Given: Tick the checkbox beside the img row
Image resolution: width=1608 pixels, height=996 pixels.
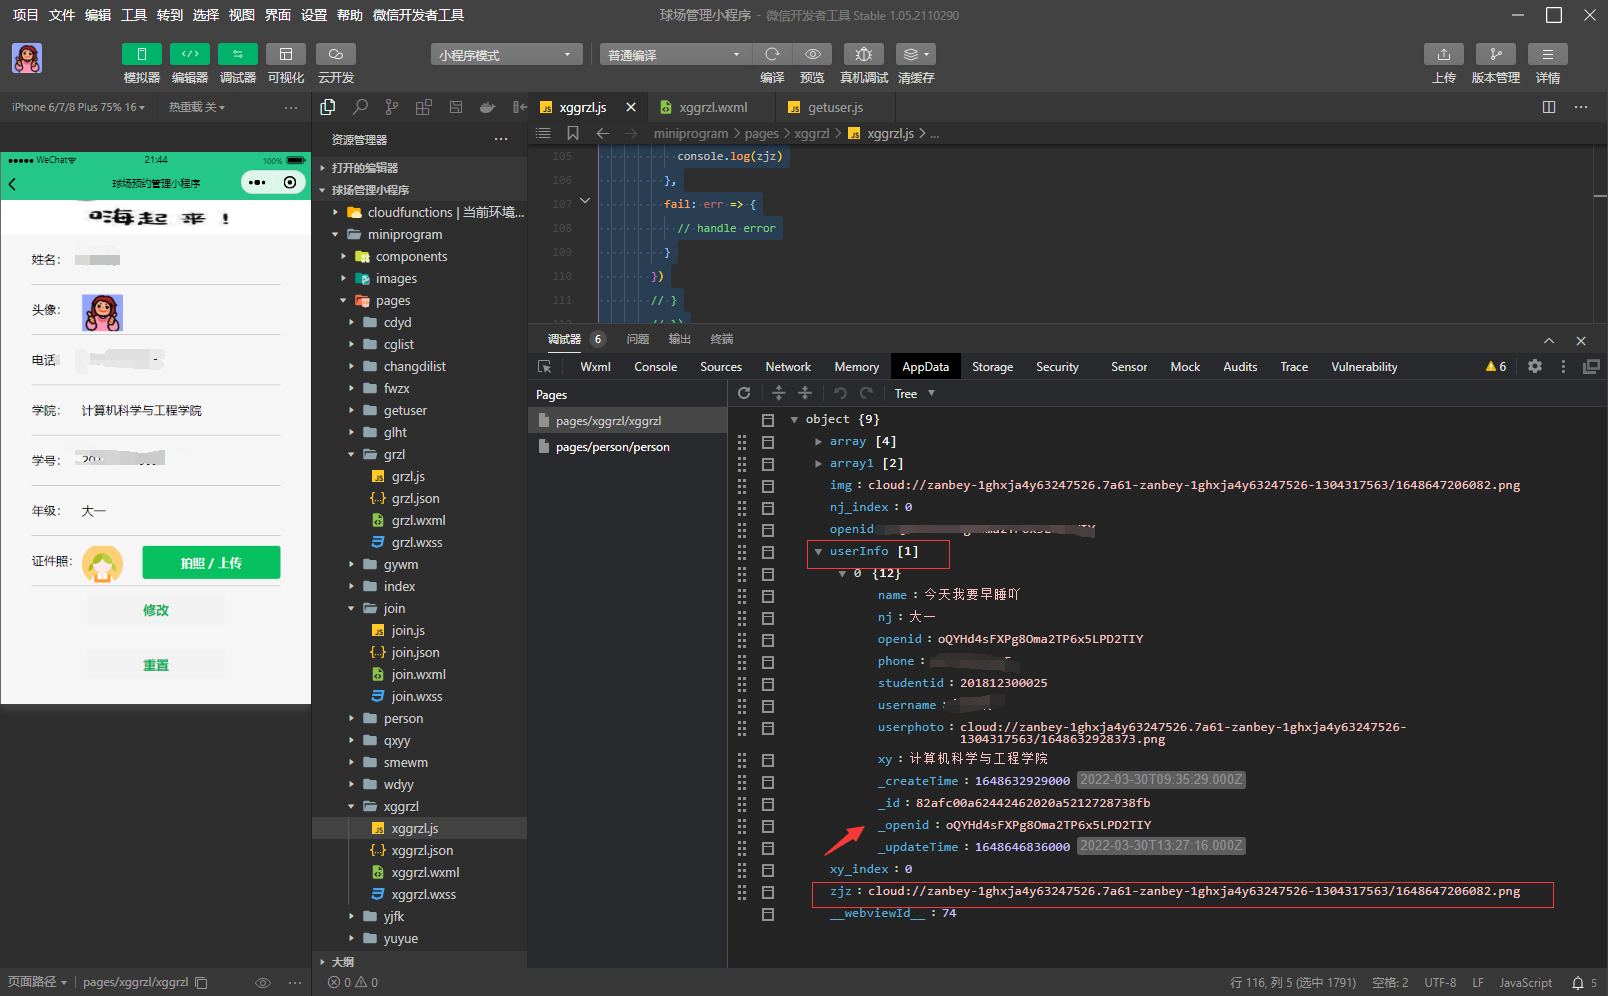Looking at the screenshot, I should pos(768,486).
